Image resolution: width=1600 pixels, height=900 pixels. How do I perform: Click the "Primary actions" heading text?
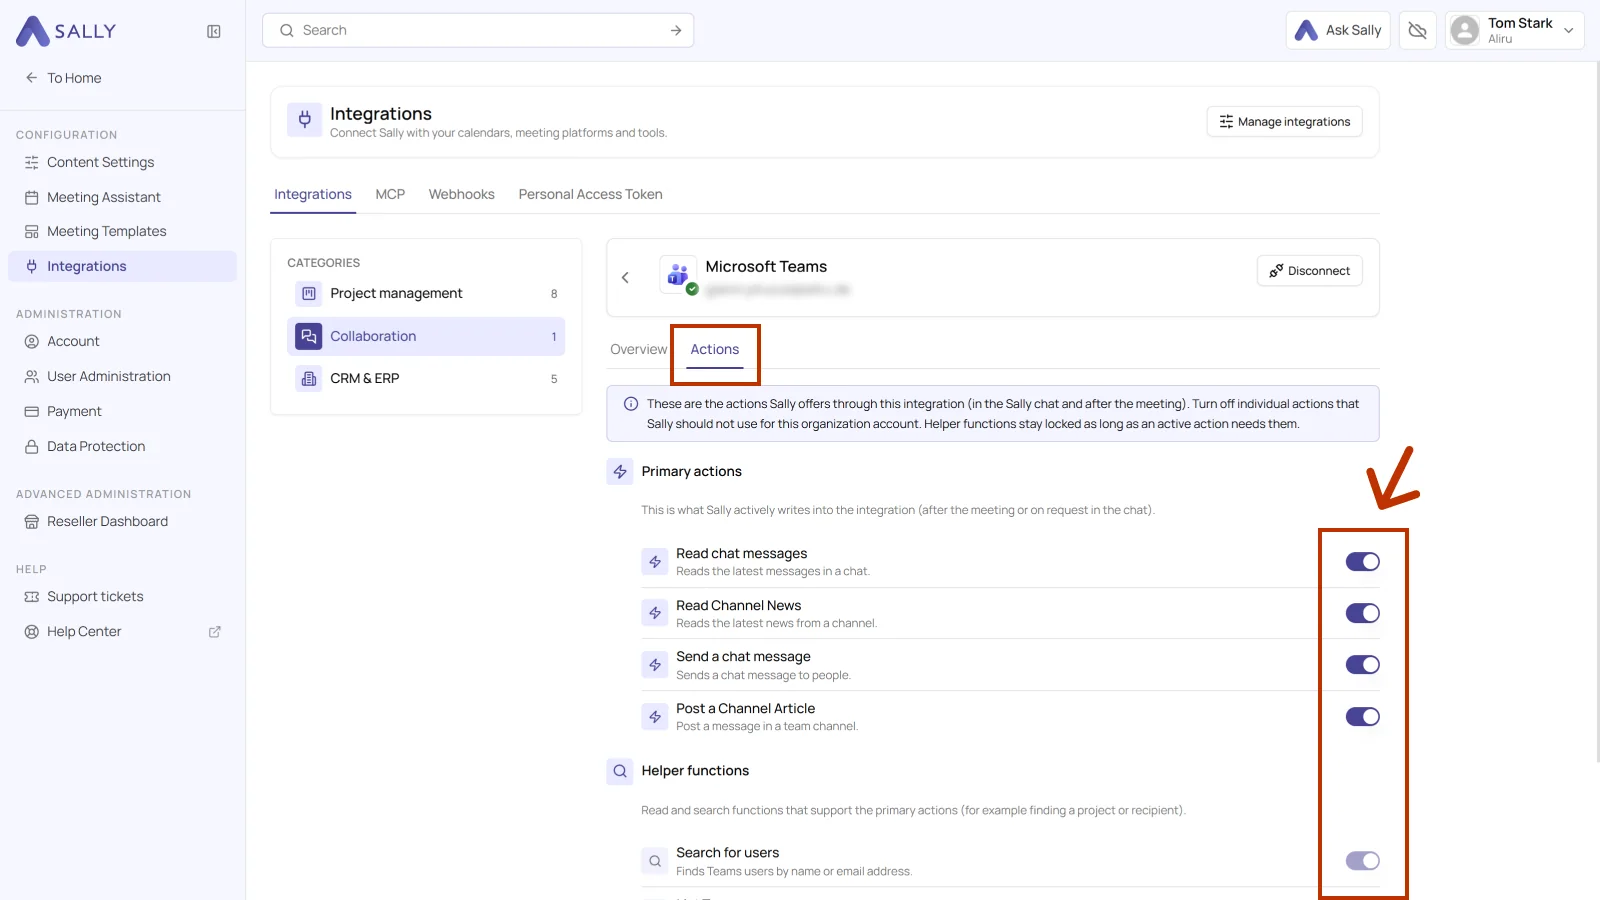coord(691,471)
